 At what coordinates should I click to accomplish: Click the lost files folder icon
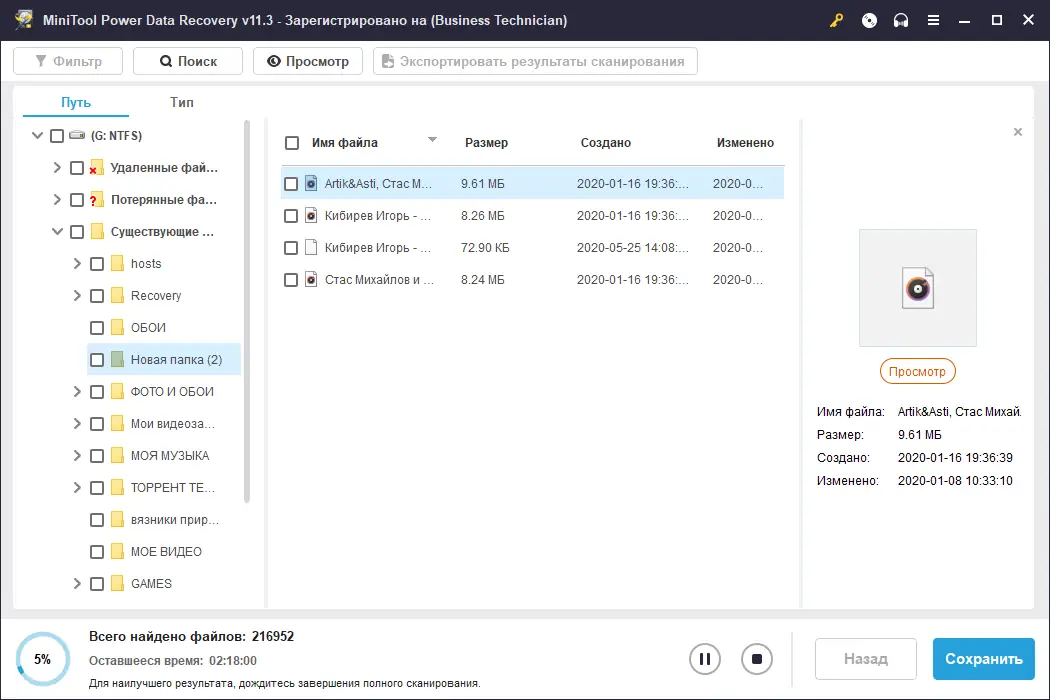(x=96, y=200)
